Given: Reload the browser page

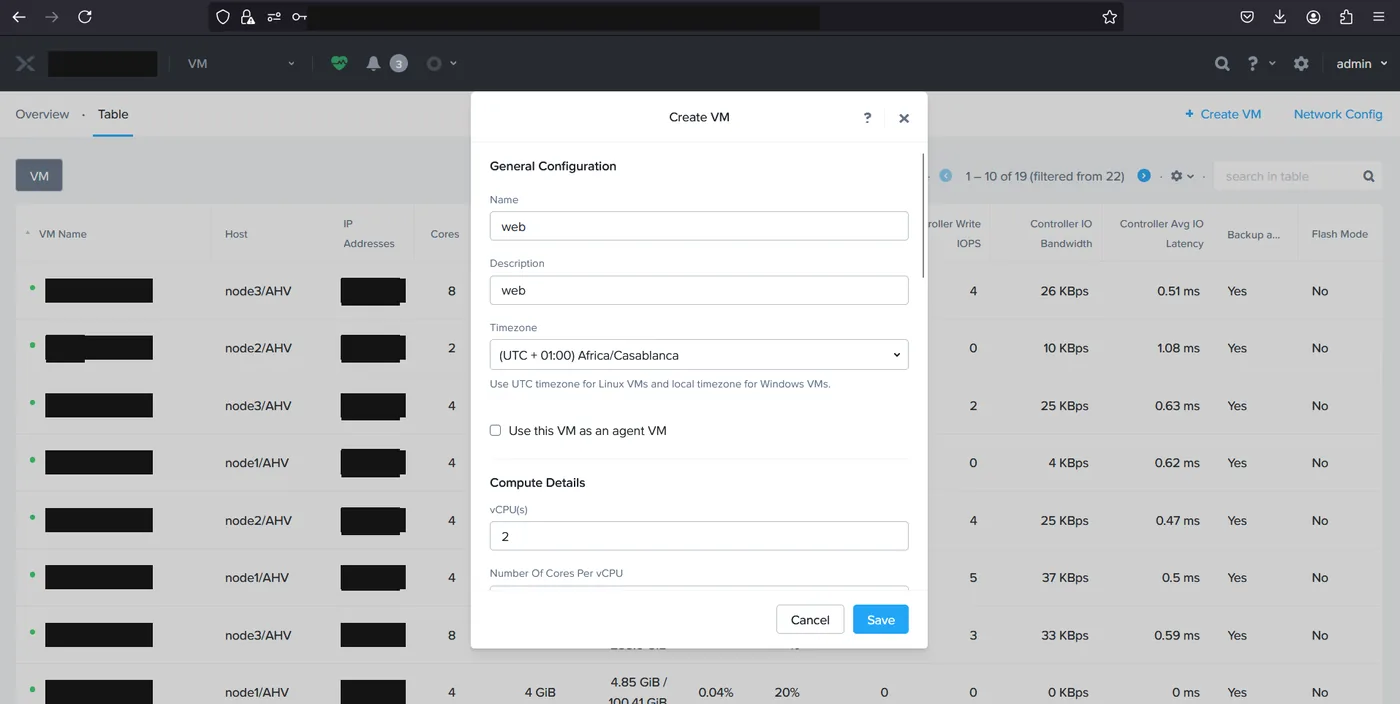Looking at the screenshot, I should pos(85,17).
